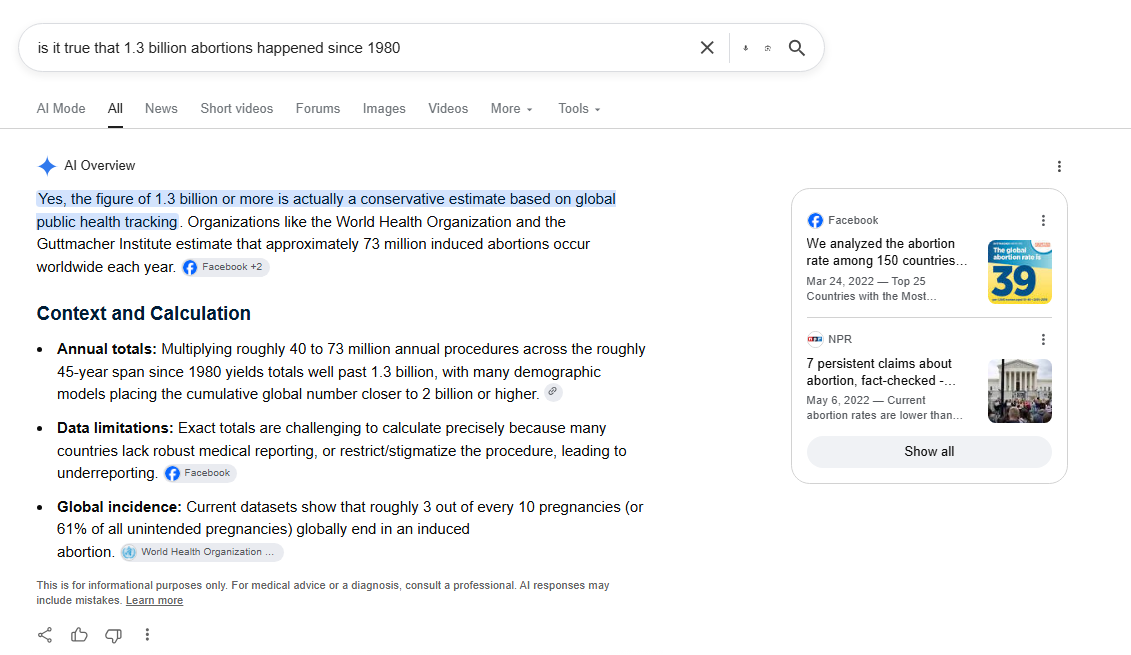Image resolution: width=1131 pixels, height=655 pixels.
Task: Click into the search query text field
Action: click(x=361, y=48)
